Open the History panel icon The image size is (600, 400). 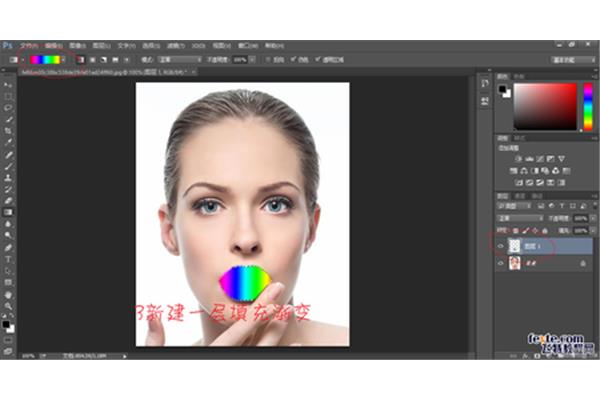[485, 84]
